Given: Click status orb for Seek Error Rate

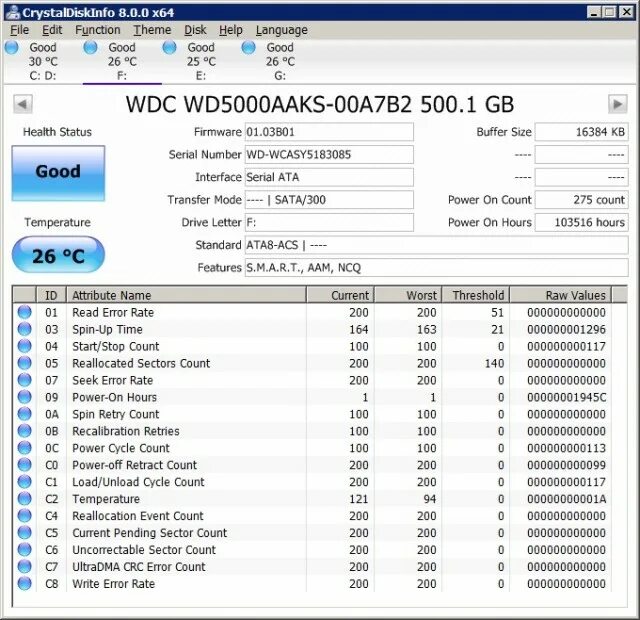Looking at the screenshot, I should pos(24,380).
